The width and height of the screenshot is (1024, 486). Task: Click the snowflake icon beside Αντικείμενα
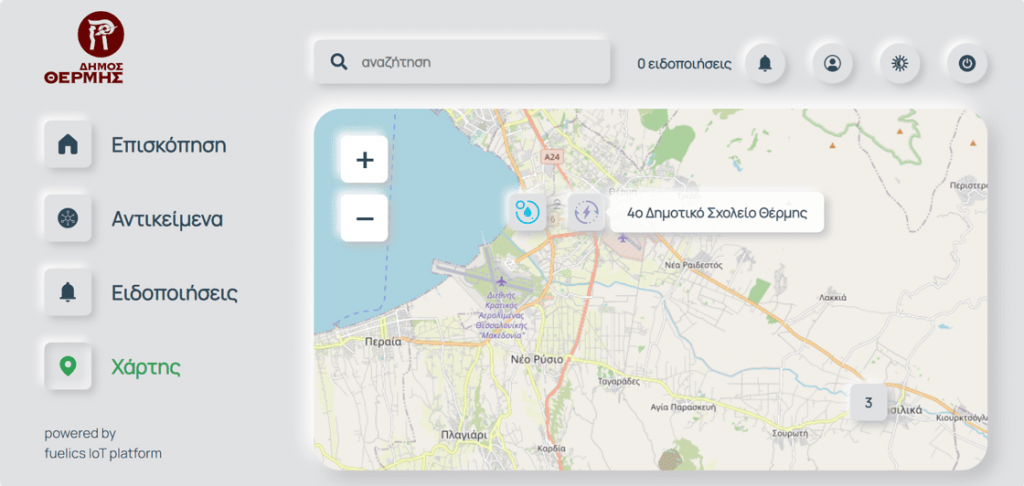click(68, 219)
